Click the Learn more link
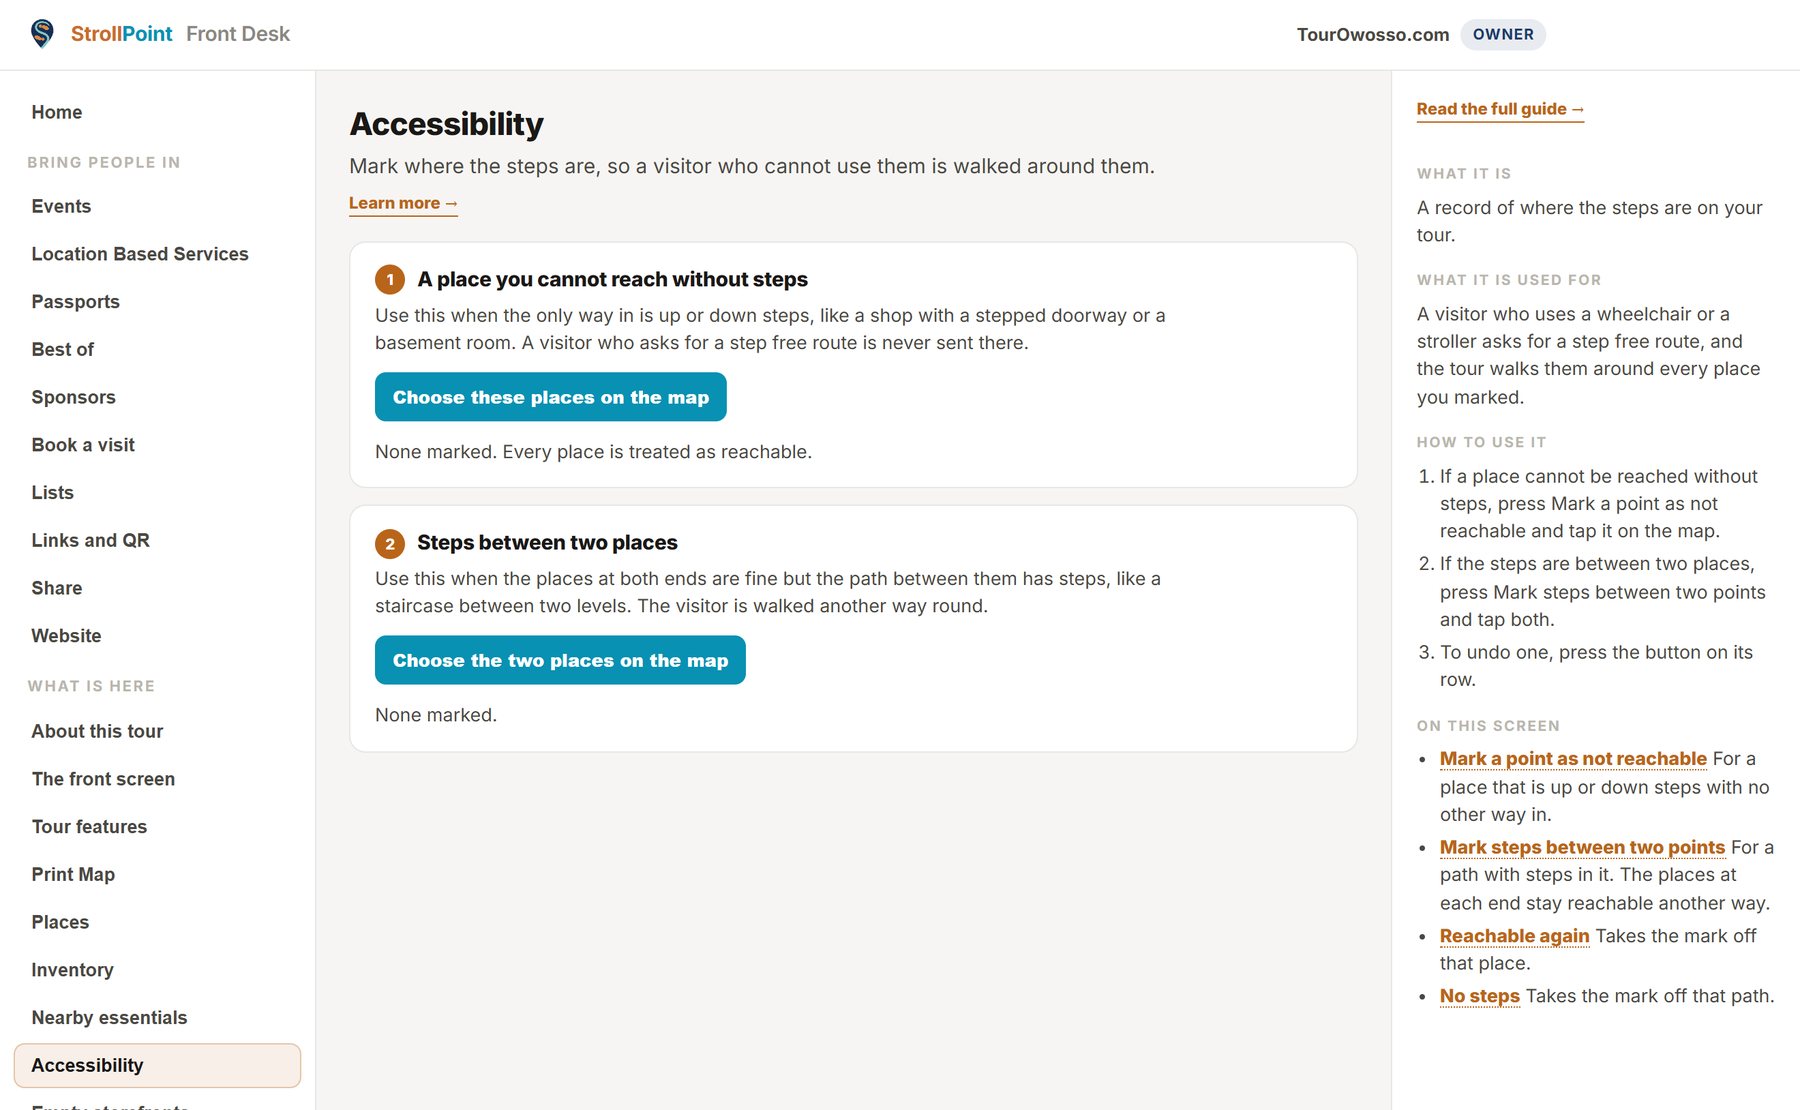Screen dimensions: 1800x1110 click(x=403, y=203)
